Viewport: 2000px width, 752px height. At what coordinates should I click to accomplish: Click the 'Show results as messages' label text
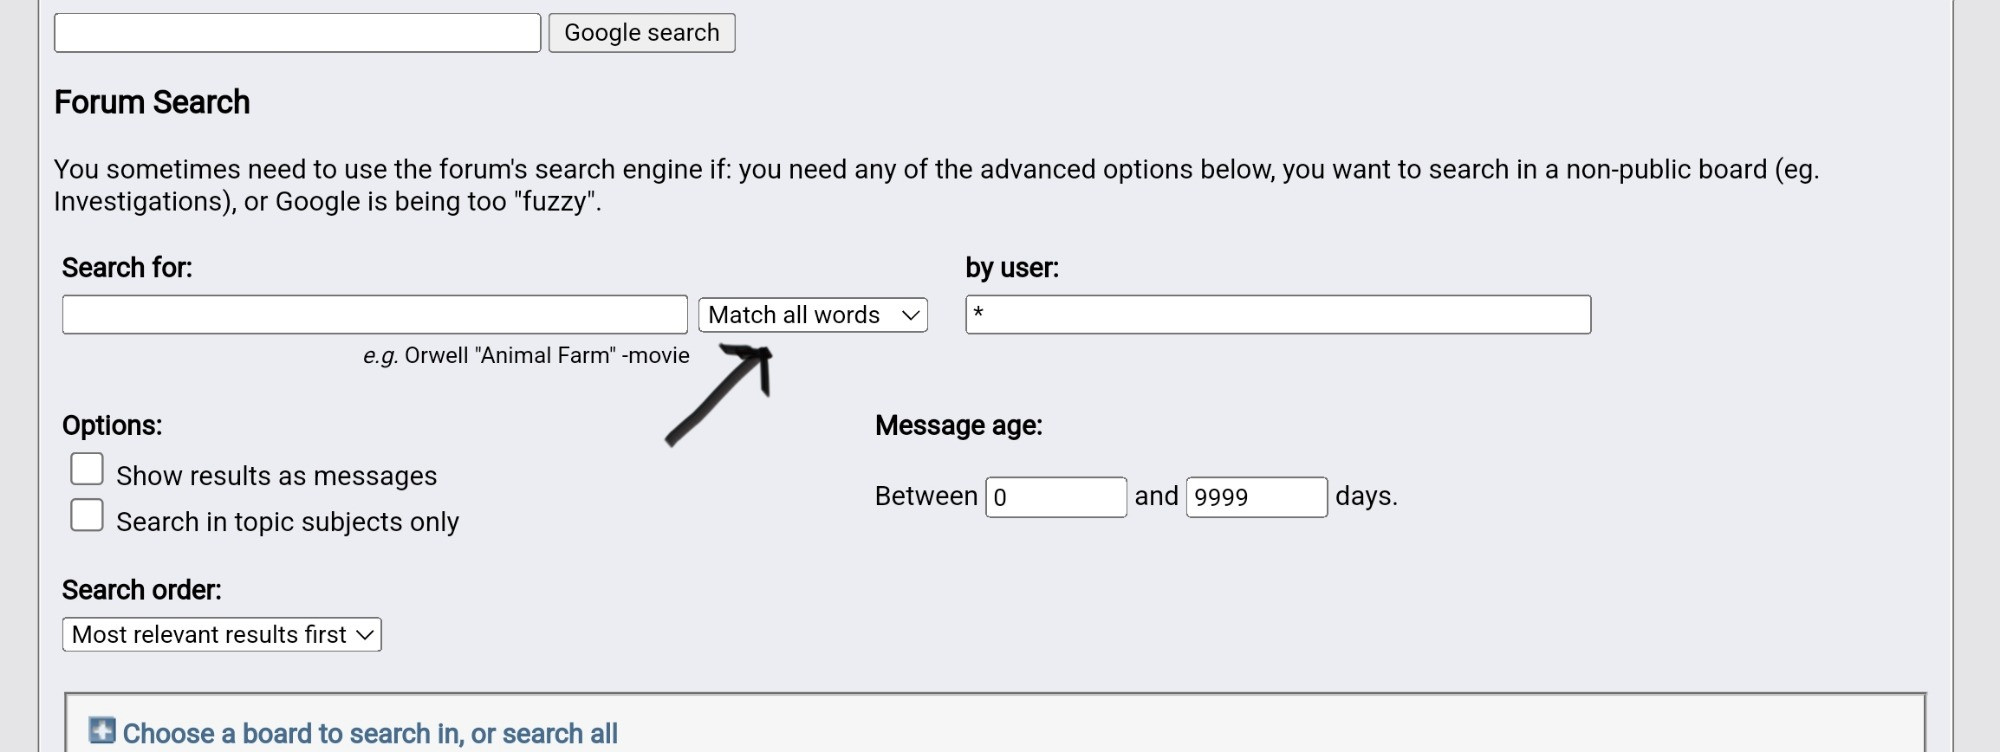[x=277, y=476]
